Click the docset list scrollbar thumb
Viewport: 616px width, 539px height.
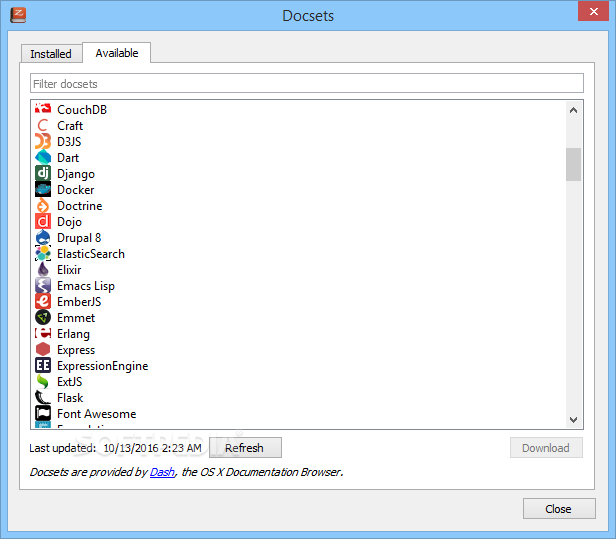[574, 164]
